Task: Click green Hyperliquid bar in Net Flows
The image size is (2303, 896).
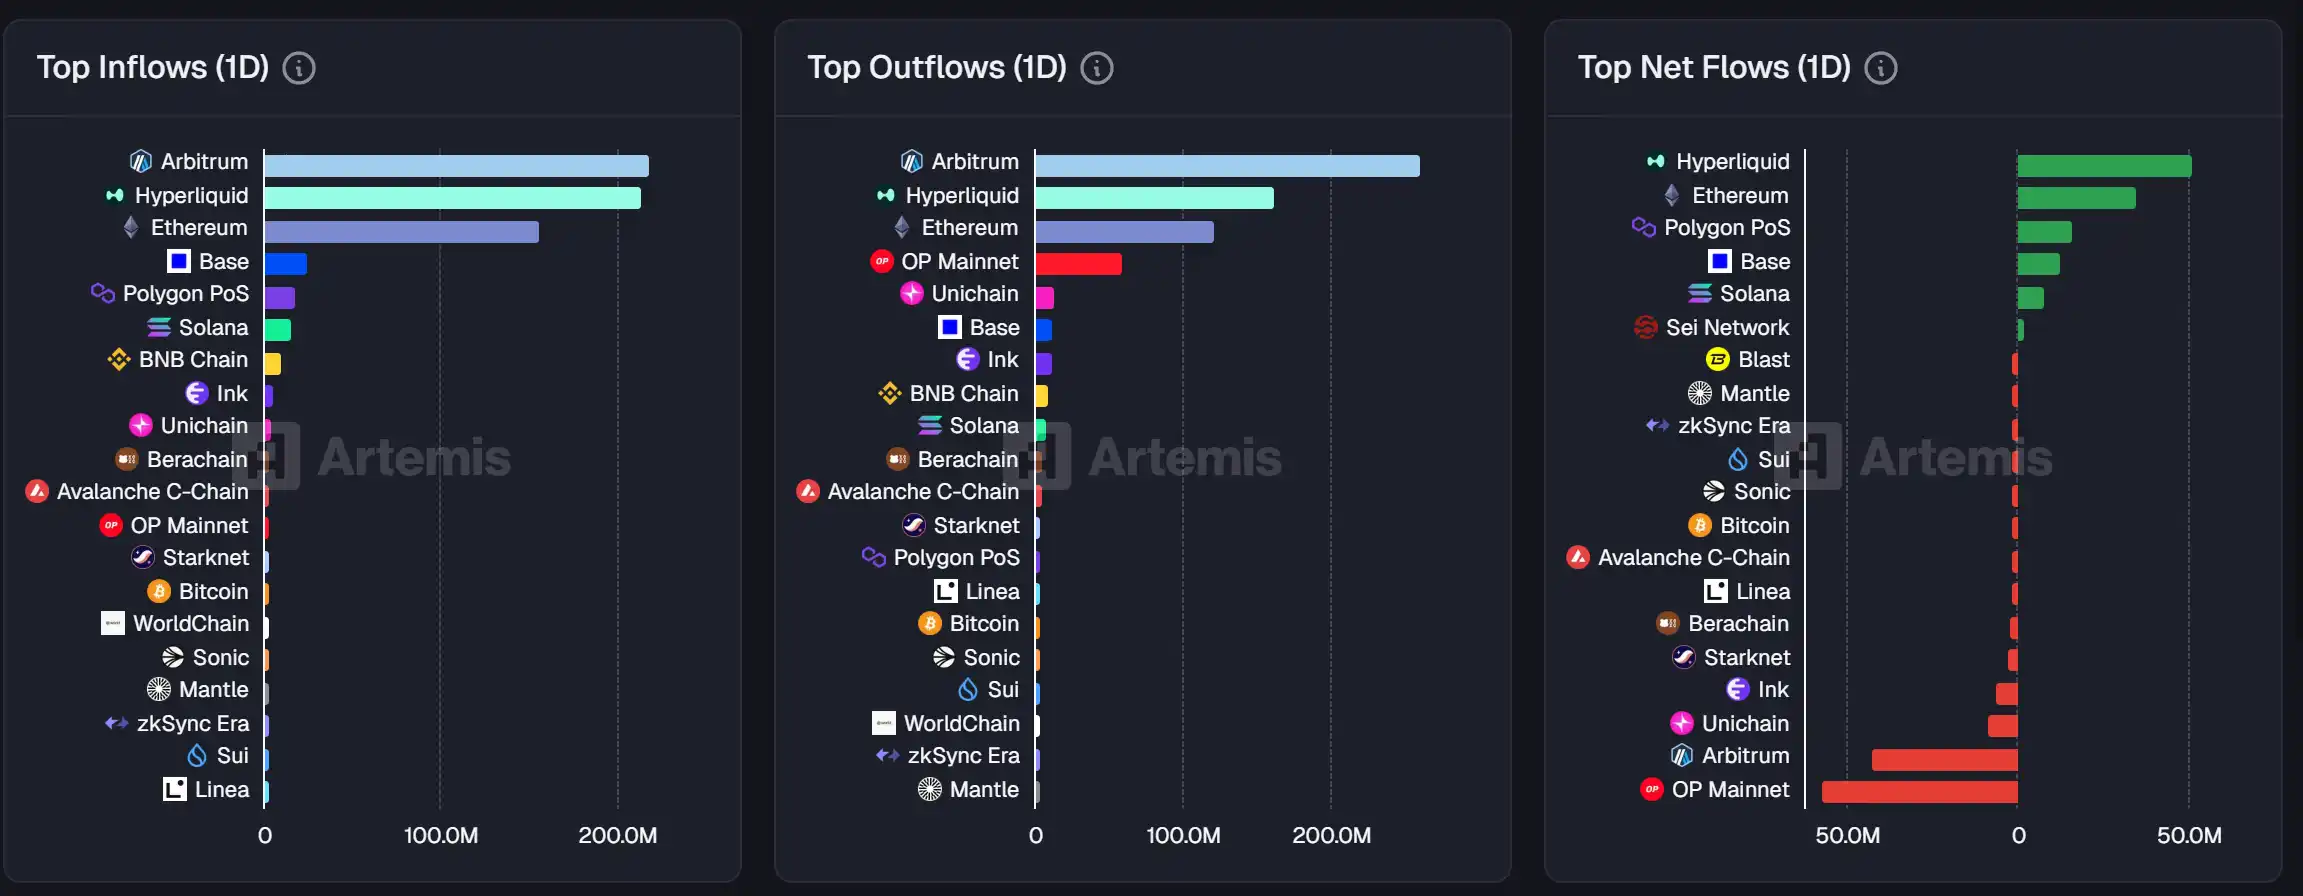Action: 2104,166
